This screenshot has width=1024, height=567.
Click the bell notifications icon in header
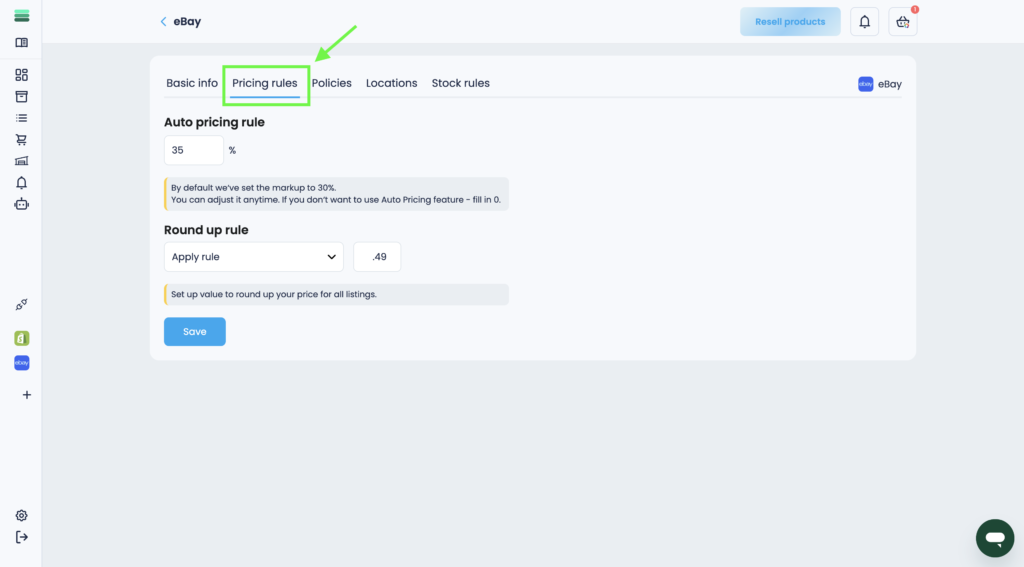(865, 22)
